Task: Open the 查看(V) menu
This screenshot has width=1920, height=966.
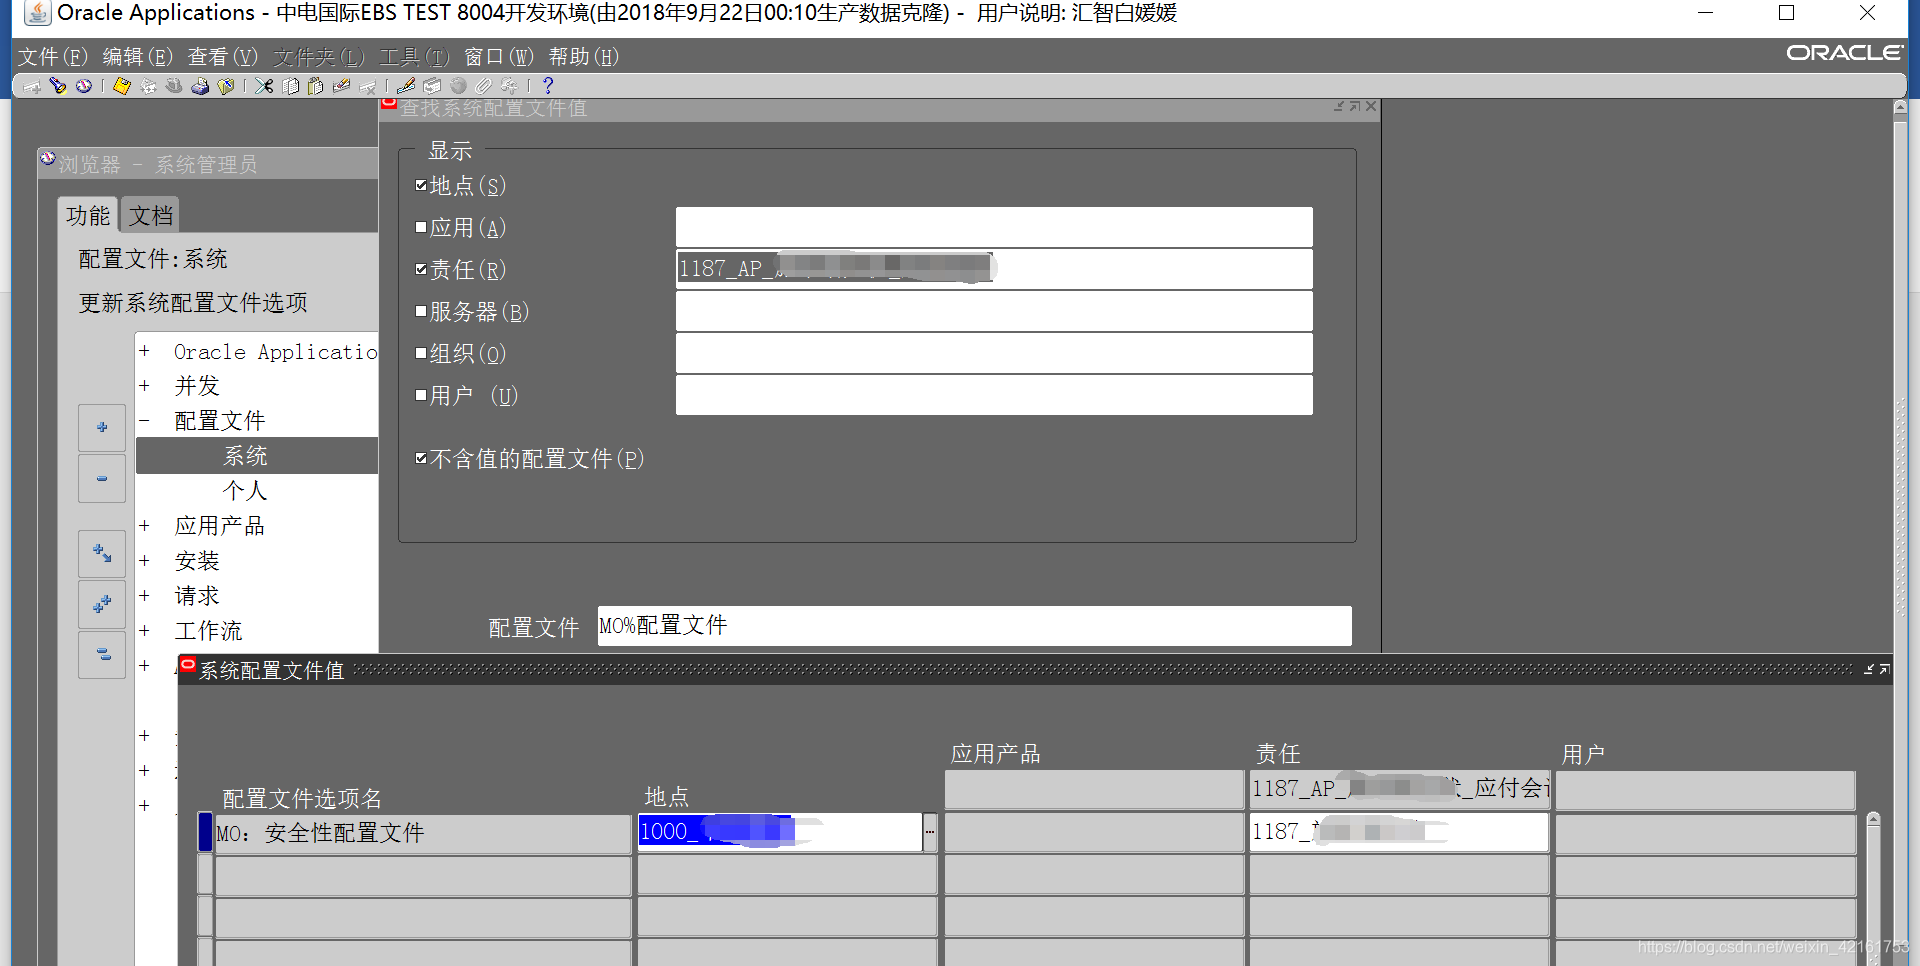Action: [223, 57]
